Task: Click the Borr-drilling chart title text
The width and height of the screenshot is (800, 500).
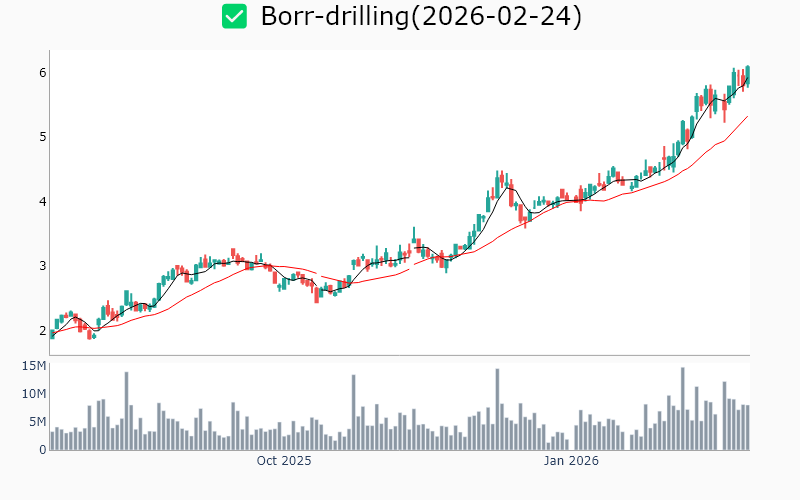Action: pyautogui.click(x=420, y=16)
